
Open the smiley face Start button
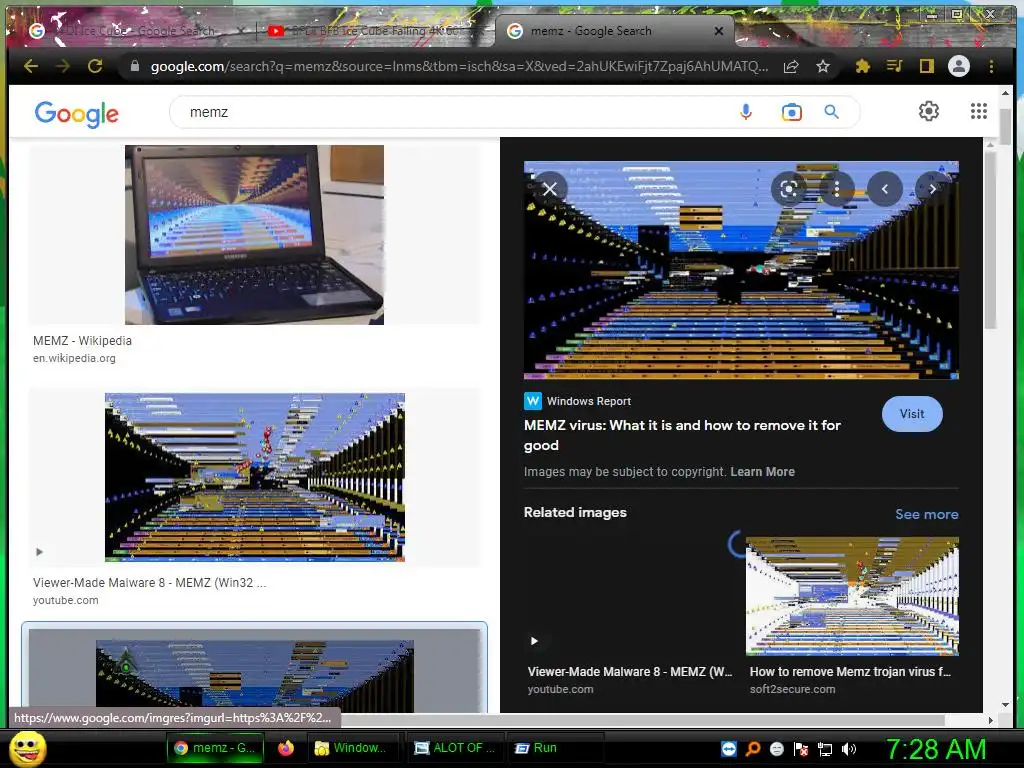pyautogui.click(x=28, y=749)
